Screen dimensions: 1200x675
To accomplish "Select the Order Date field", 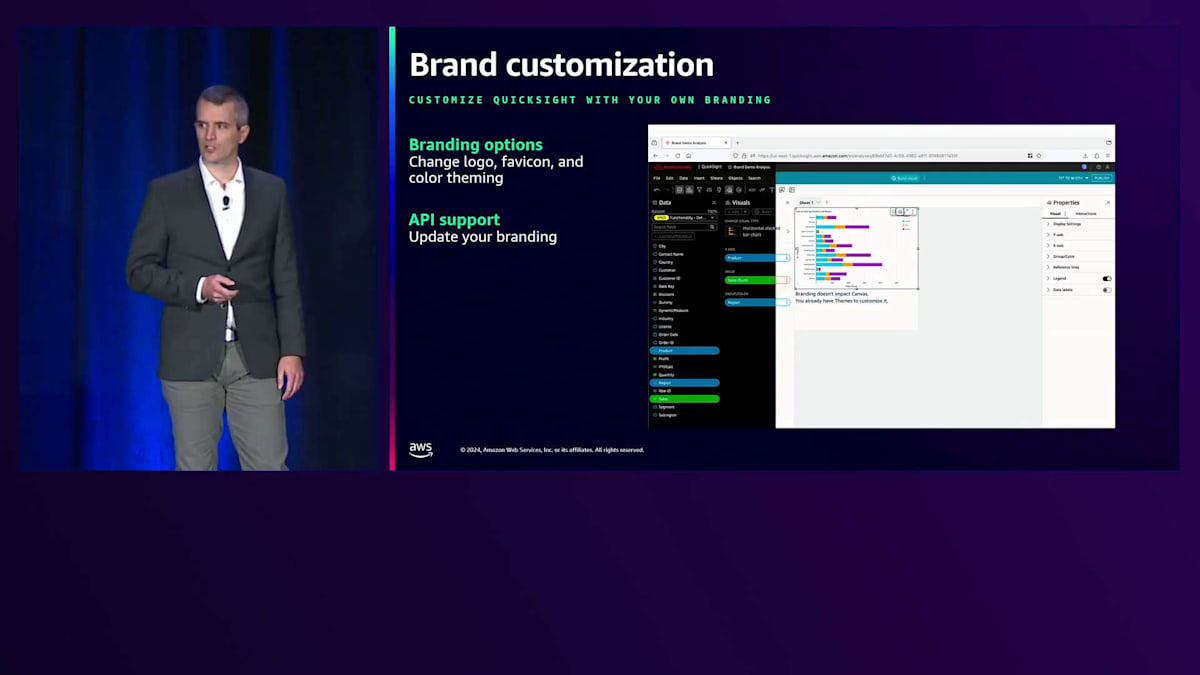I will (x=668, y=334).
